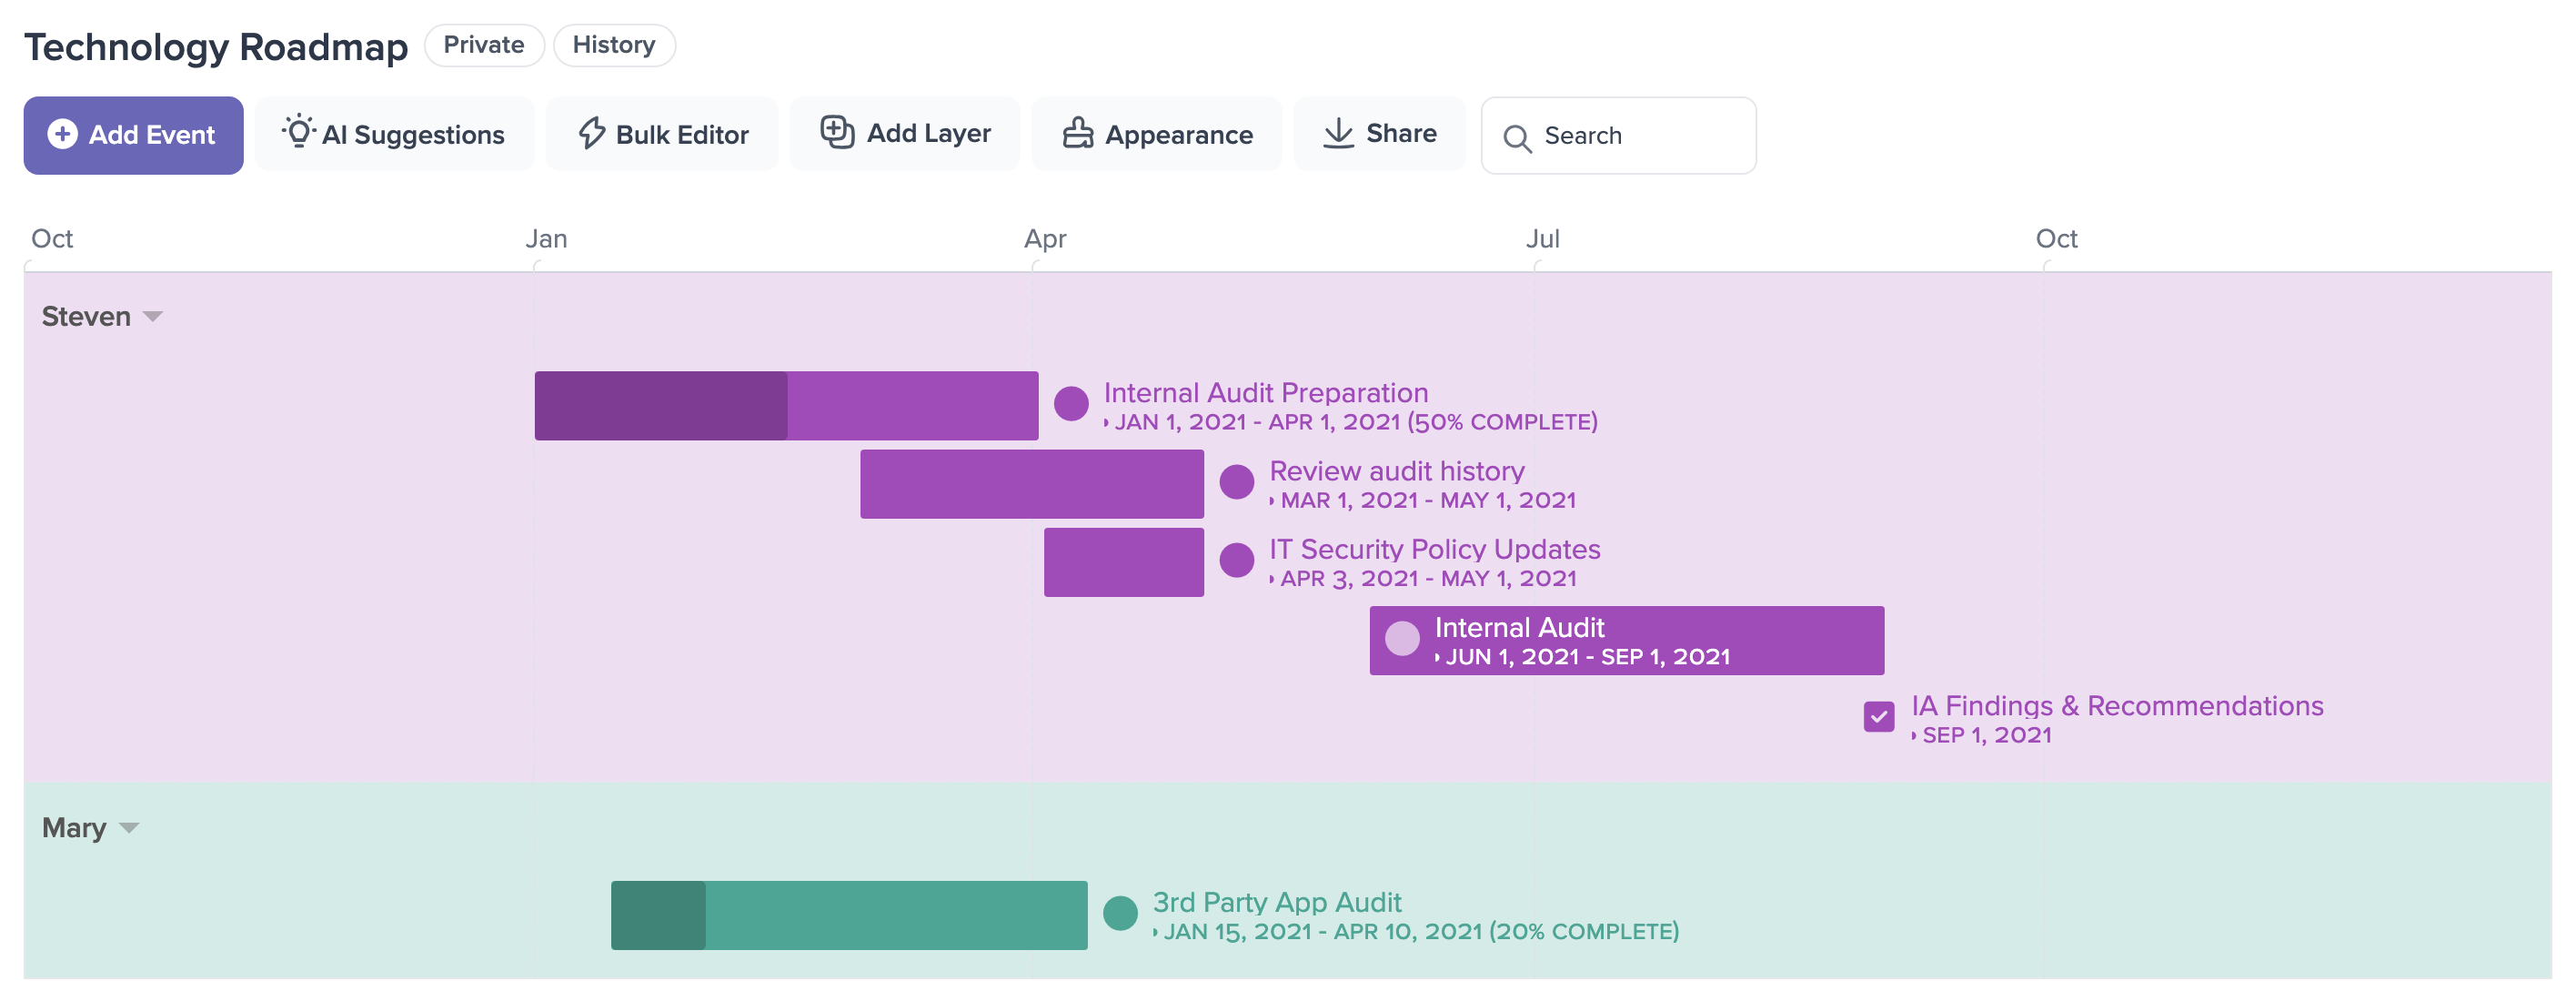Open the Bulk Editor by its label

(682, 135)
